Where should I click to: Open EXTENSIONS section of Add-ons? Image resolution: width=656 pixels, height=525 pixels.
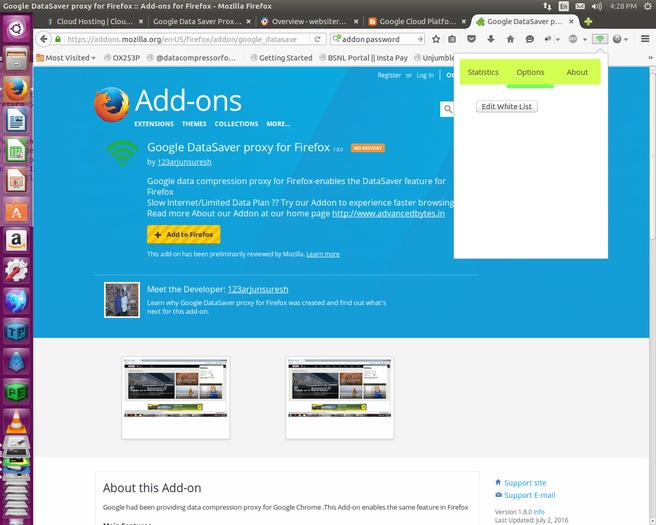(154, 124)
